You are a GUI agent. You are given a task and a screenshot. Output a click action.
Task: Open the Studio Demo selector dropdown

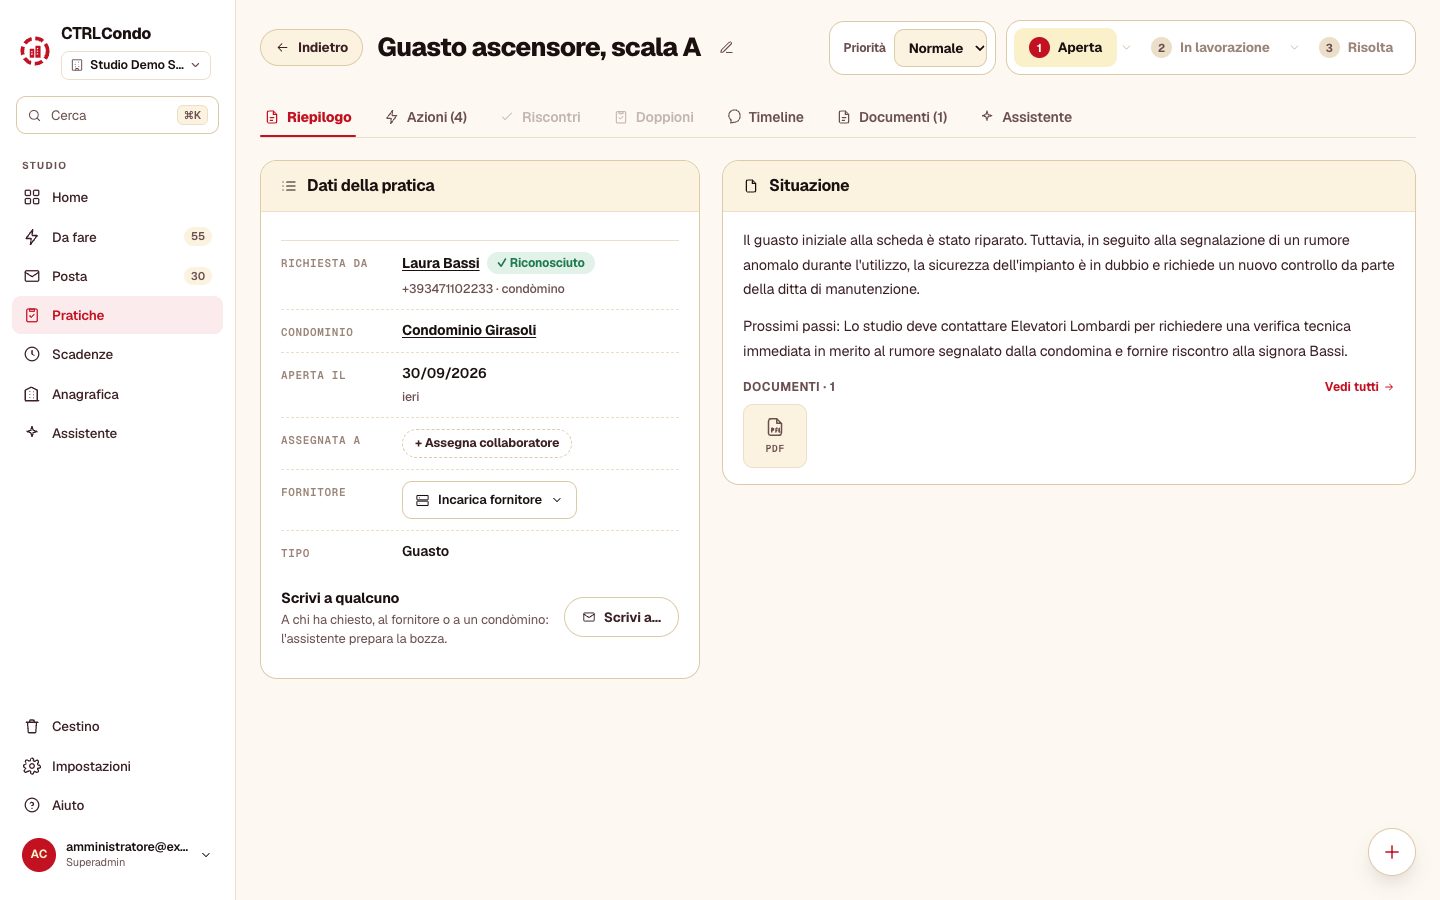136,65
